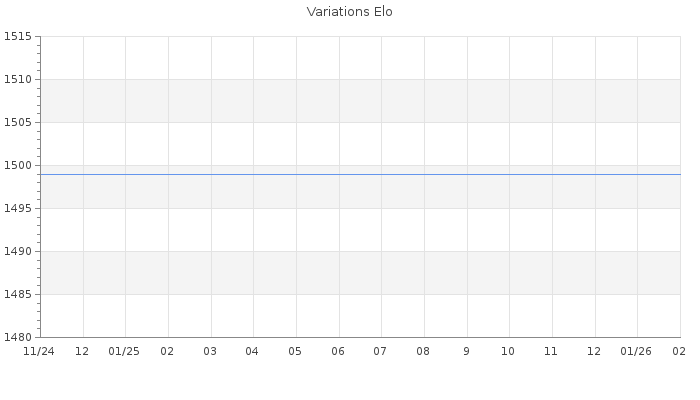Click the 03 month tick label
This screenshot has height=400, width=700.
[210, 352]
